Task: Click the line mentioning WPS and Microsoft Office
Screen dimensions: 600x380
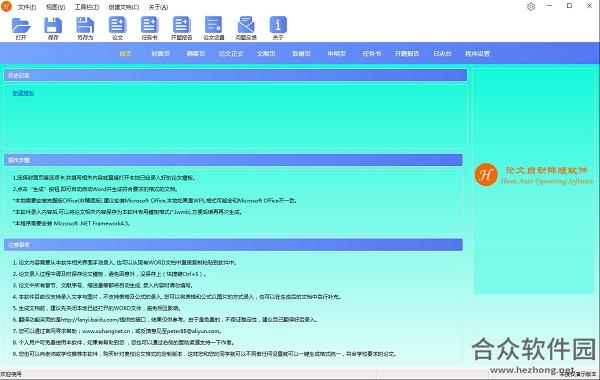Action: click(x=155, y=201)
